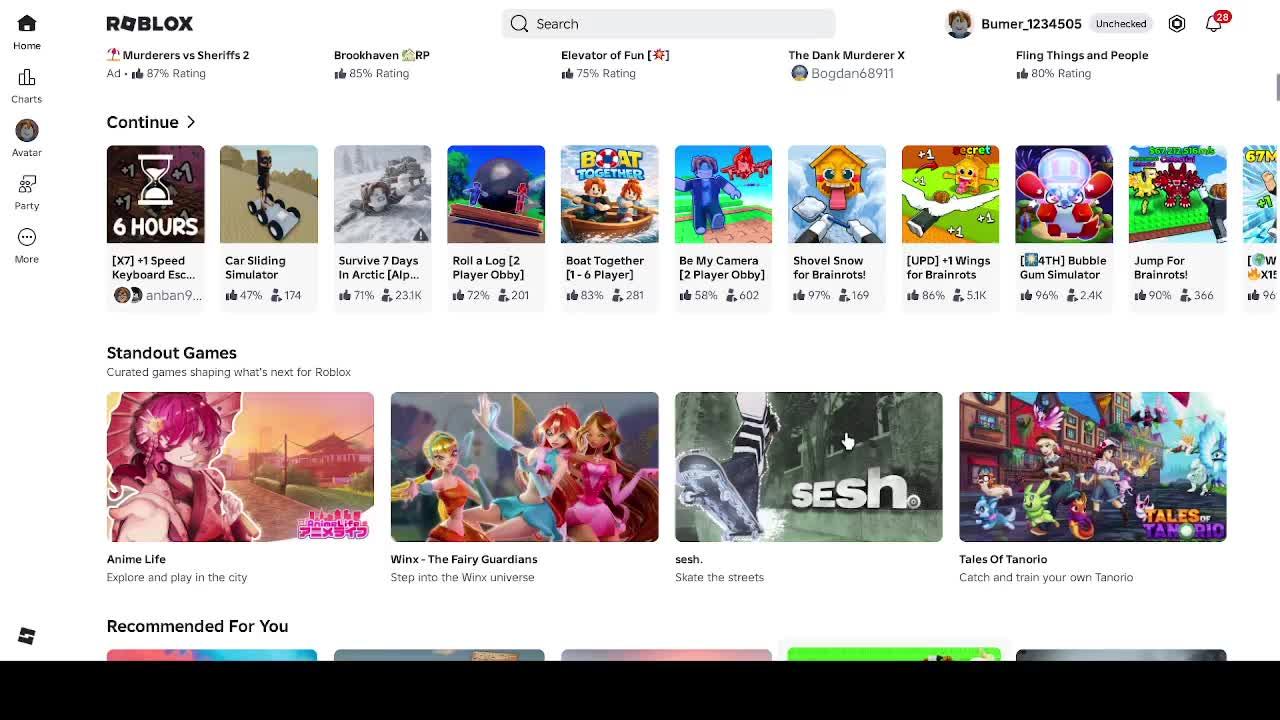1280x720 pixels.
Task: Open Be My Camera game thumbnail
Action: point(723,194)
